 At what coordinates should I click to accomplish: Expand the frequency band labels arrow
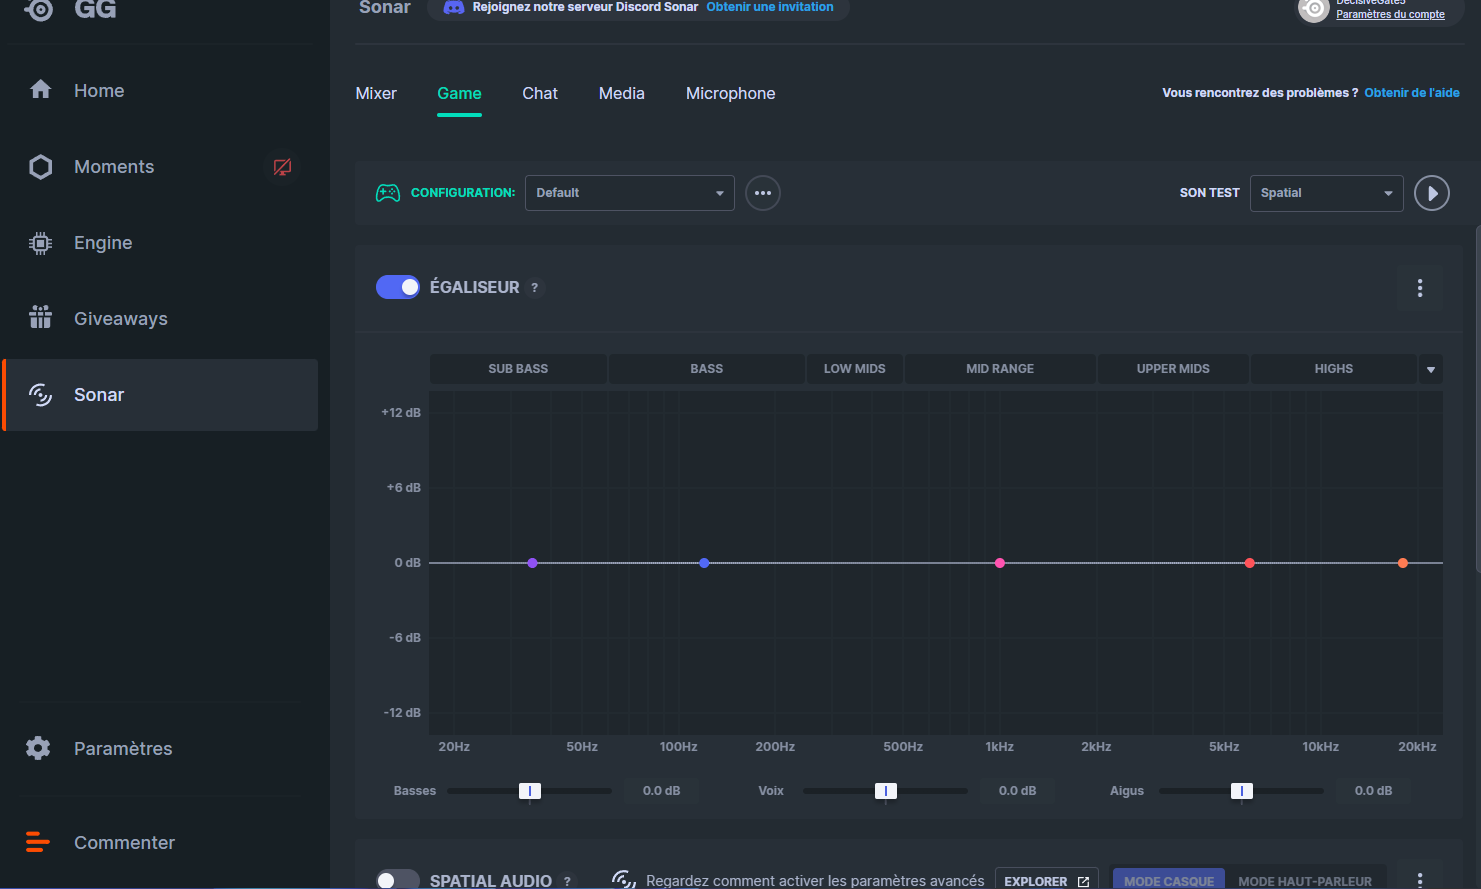(x=1430, y=369)
